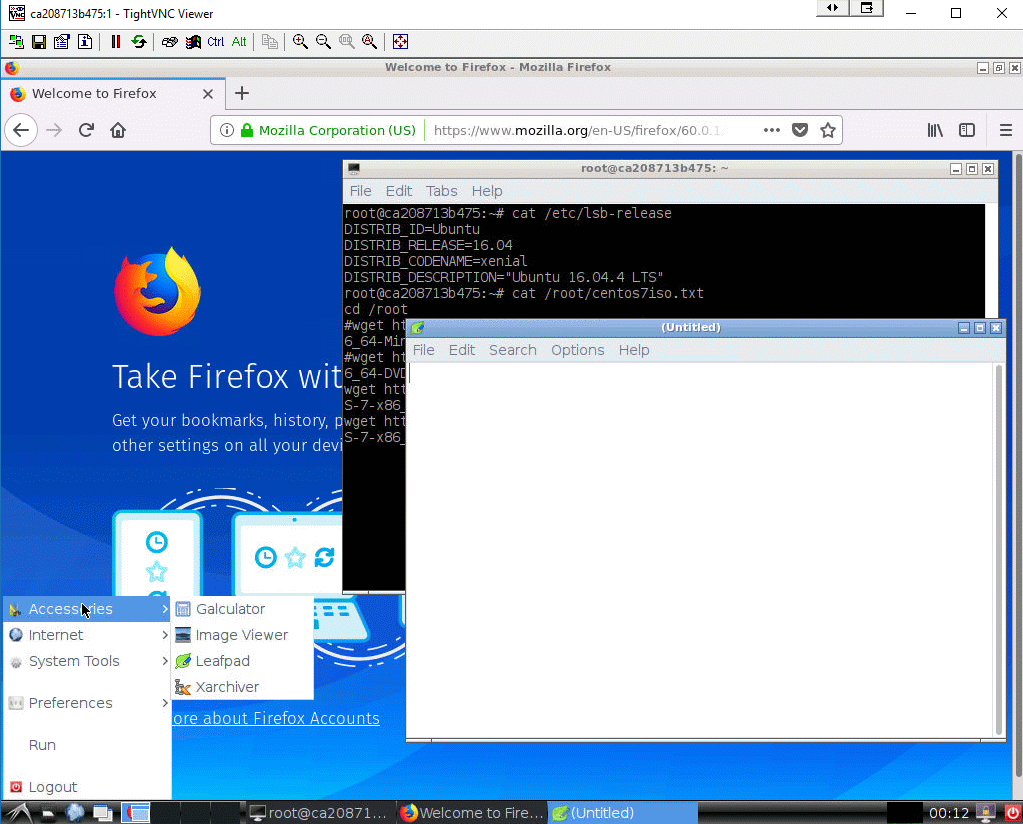Open Leafpad Edit menu
This screenshot has width=1023, height=824.
[x=462, y=350]
